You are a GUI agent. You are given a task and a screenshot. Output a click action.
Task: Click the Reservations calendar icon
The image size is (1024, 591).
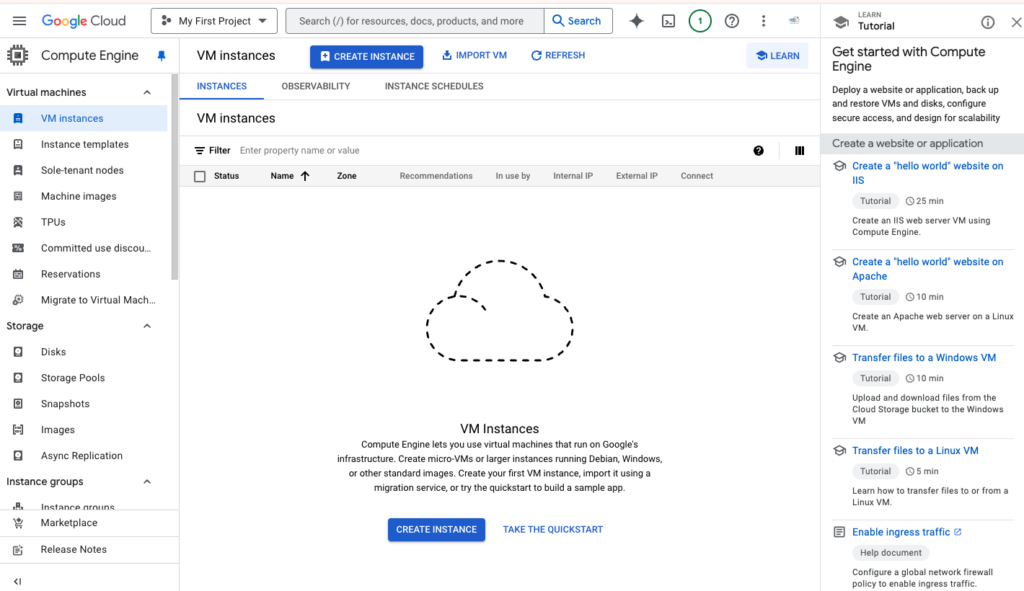(x=18, y=274)
